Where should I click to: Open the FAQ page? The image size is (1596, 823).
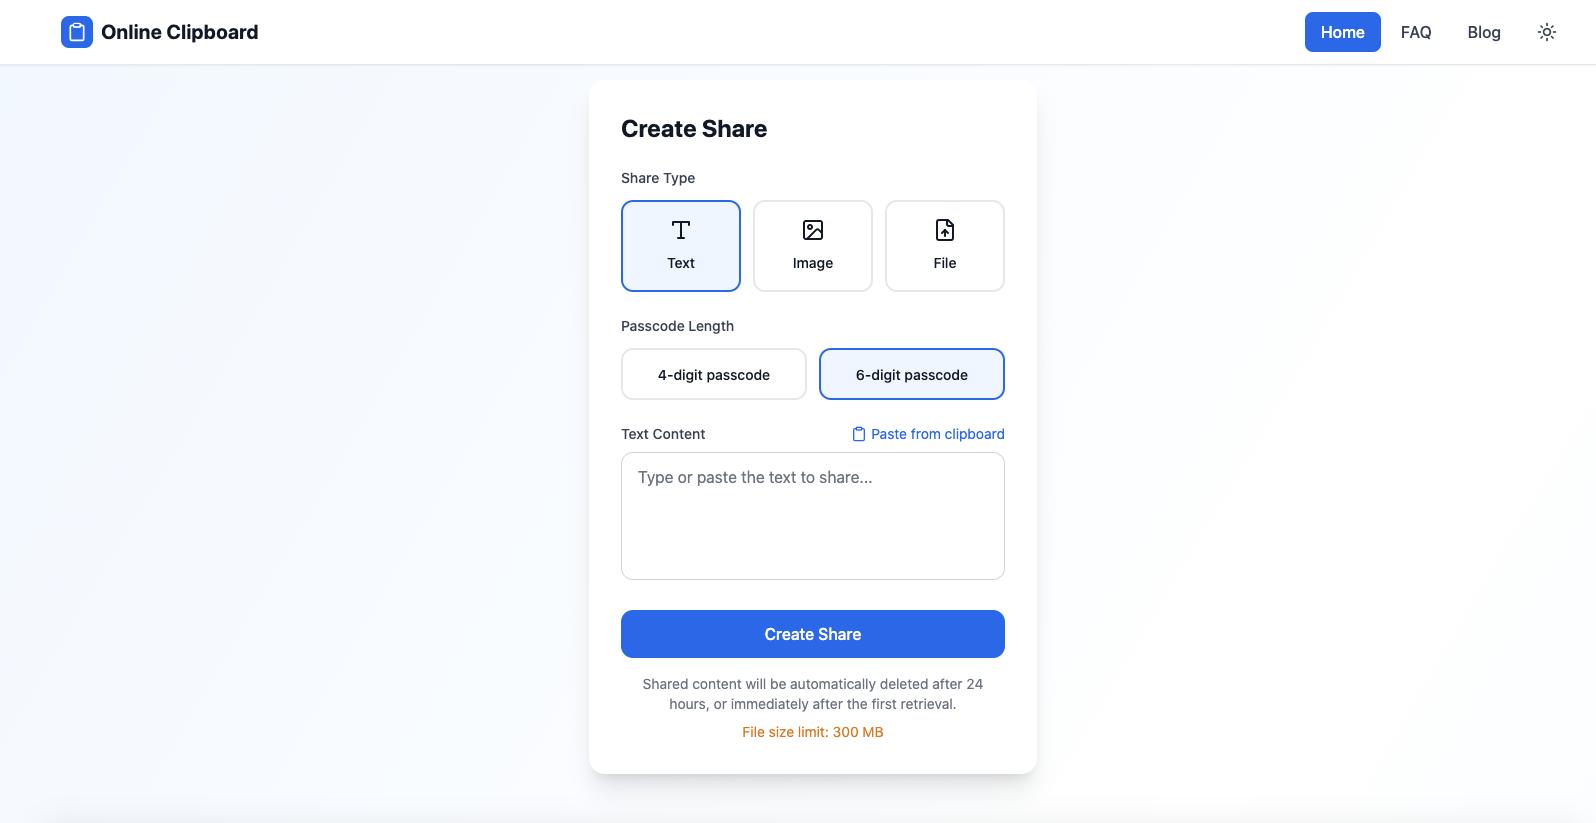point(1416,32)
